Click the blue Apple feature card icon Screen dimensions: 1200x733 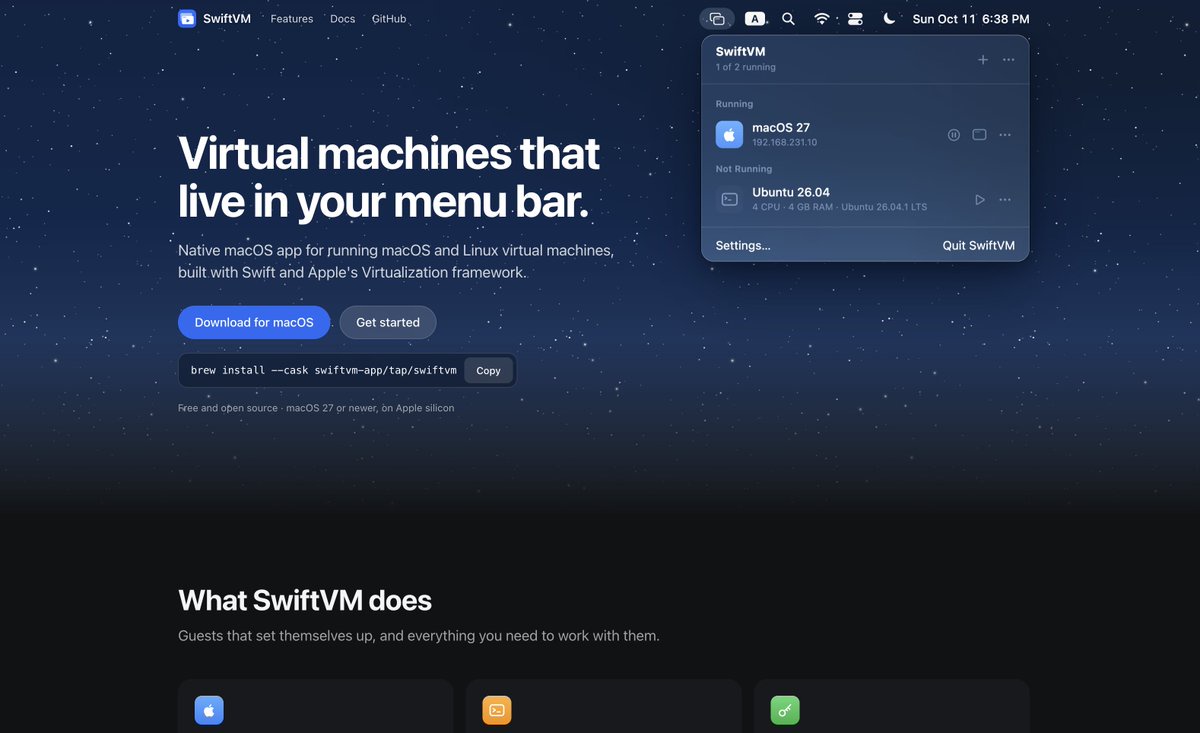pos(209,710)
